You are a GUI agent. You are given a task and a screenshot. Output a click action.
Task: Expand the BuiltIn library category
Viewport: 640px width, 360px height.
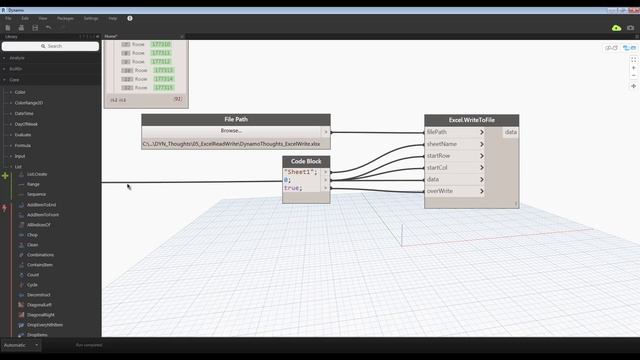point(16,69)
